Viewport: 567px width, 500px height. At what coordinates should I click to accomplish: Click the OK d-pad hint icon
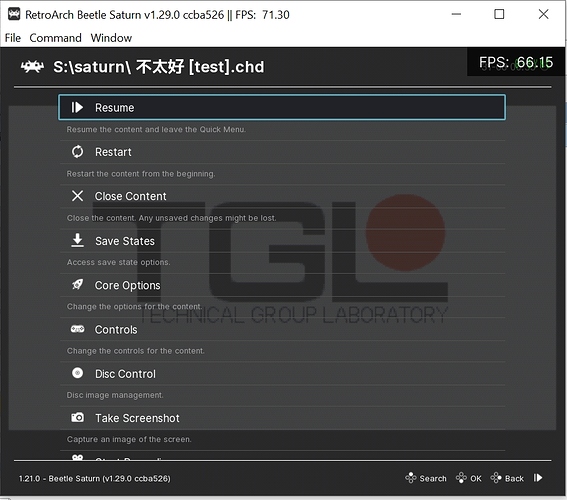point(461,478)
